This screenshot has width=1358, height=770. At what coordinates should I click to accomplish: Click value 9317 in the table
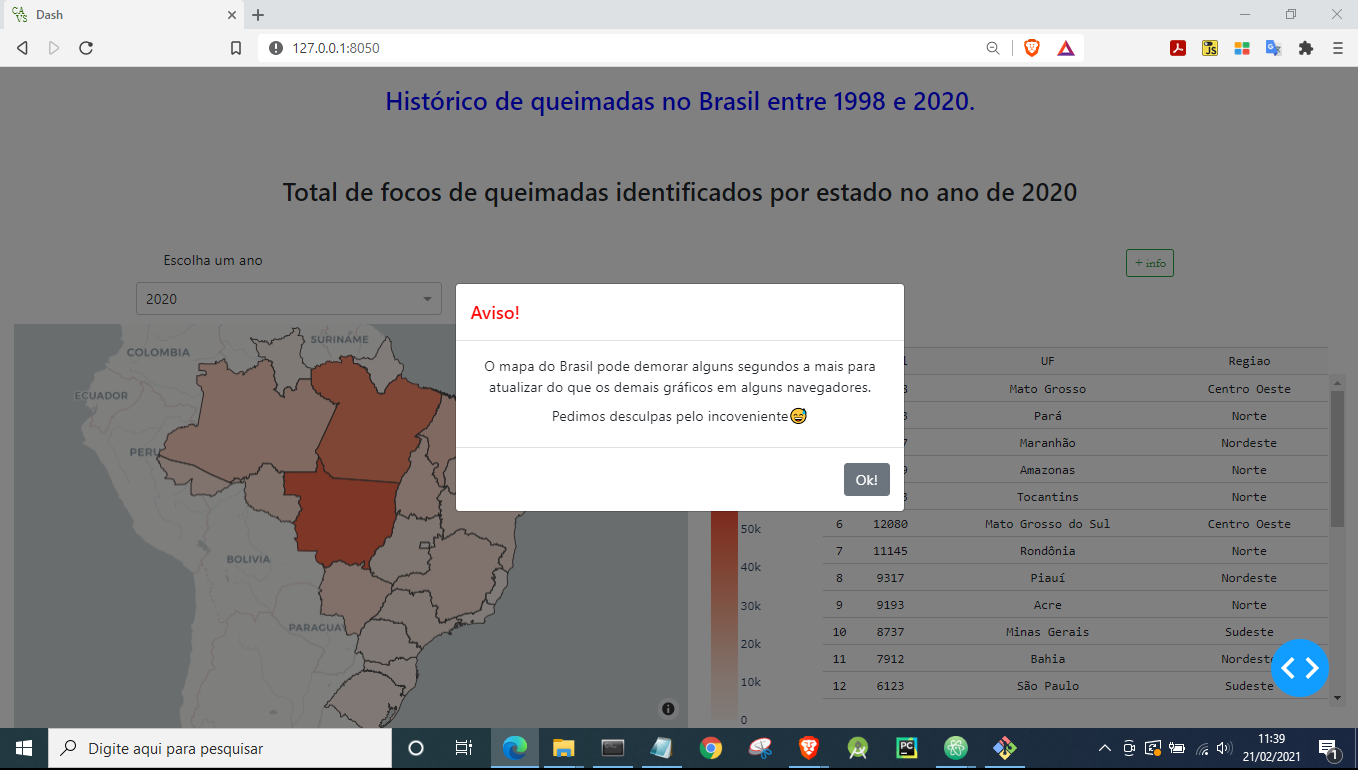pyautogui.click(x=890, y=577)
